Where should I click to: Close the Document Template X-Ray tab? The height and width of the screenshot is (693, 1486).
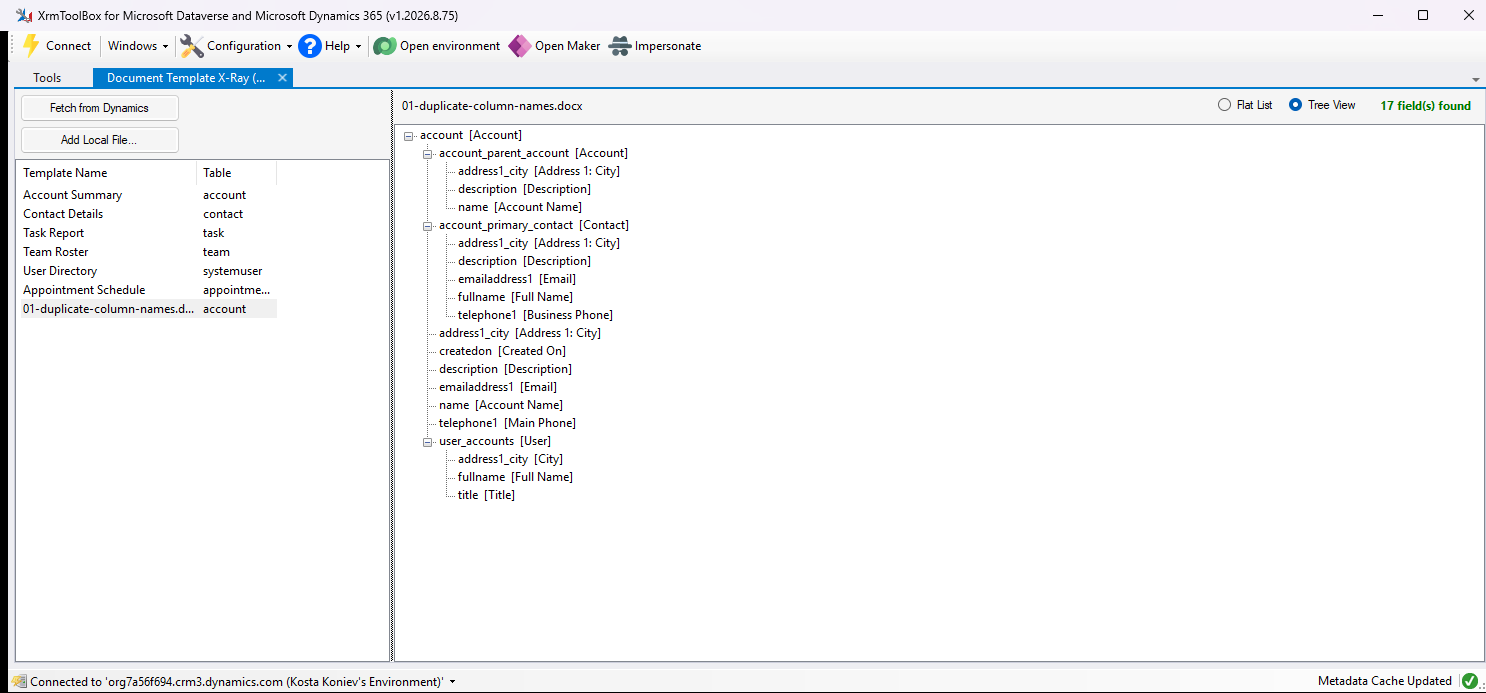(x=282, y=78)
